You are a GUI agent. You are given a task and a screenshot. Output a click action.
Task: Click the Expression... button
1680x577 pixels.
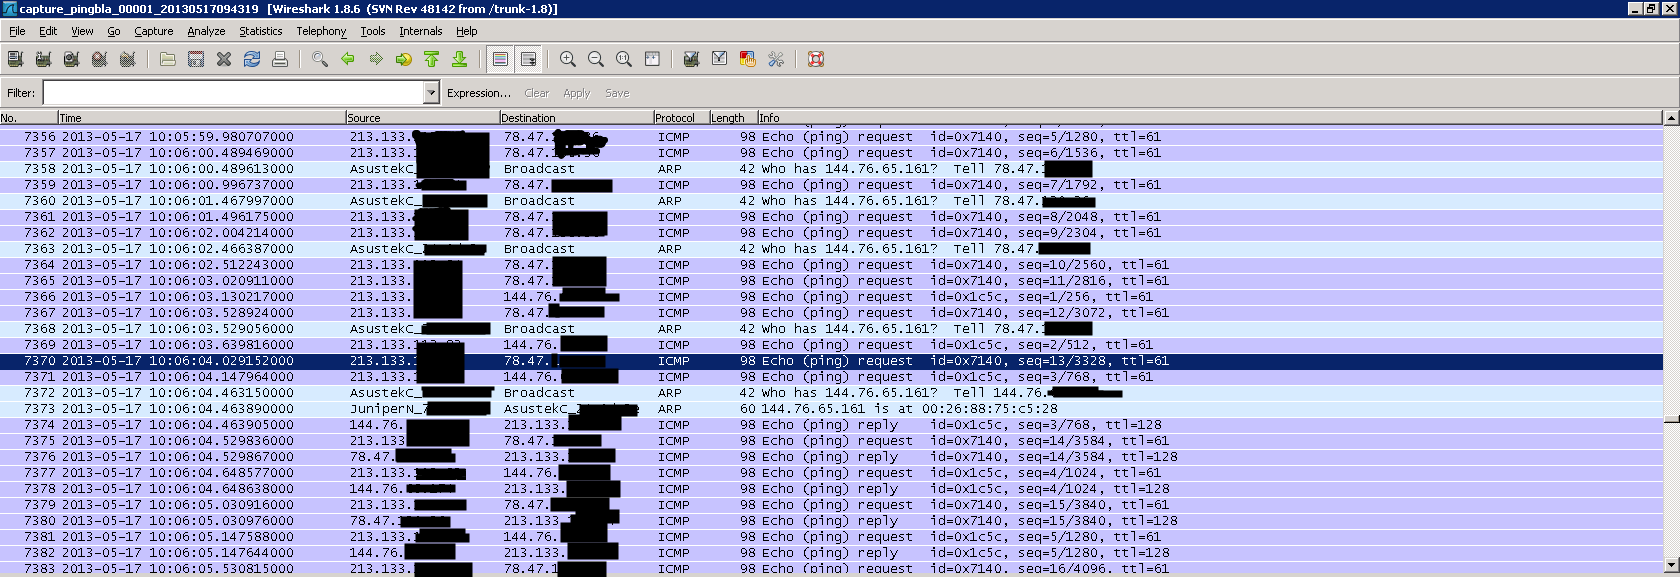pyautogui.click(x=479, y=93)
